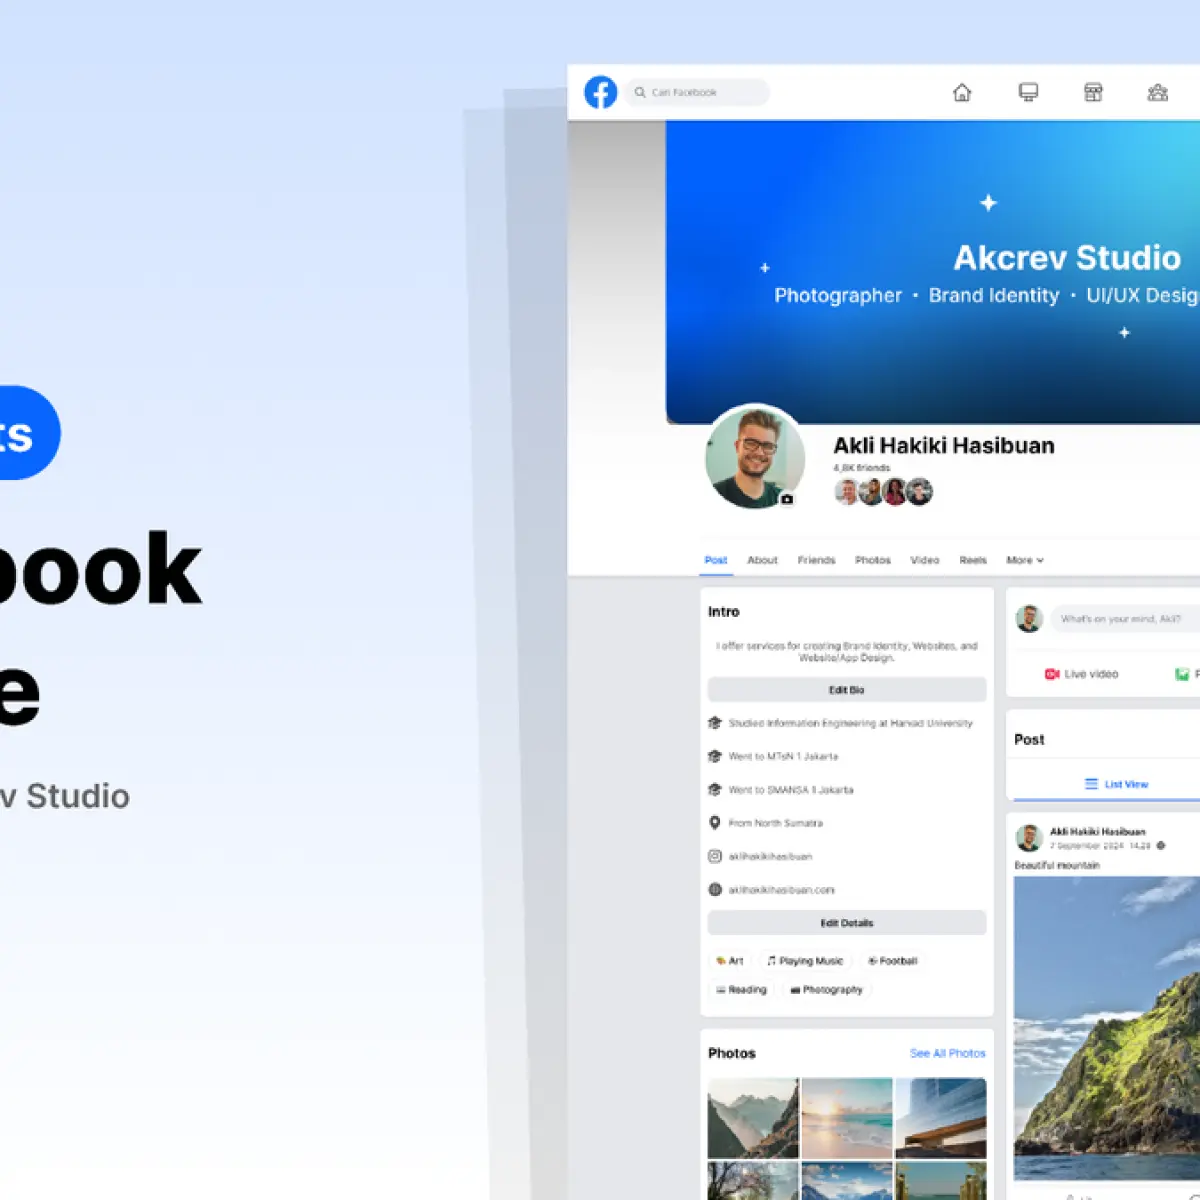Switch to the Video tab
This screenshot has width=1200, height=1200.
(925, 560)
